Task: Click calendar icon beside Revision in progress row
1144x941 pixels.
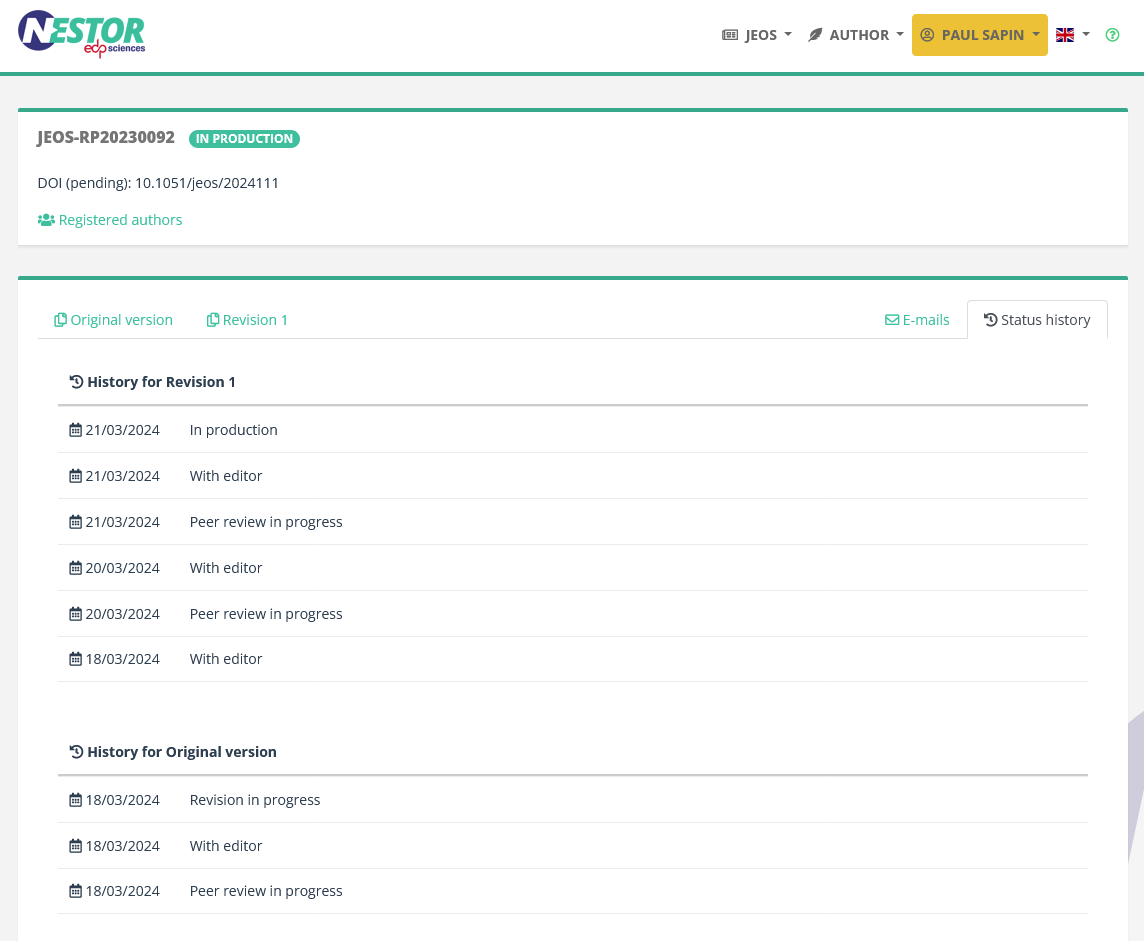Action: 75,799
